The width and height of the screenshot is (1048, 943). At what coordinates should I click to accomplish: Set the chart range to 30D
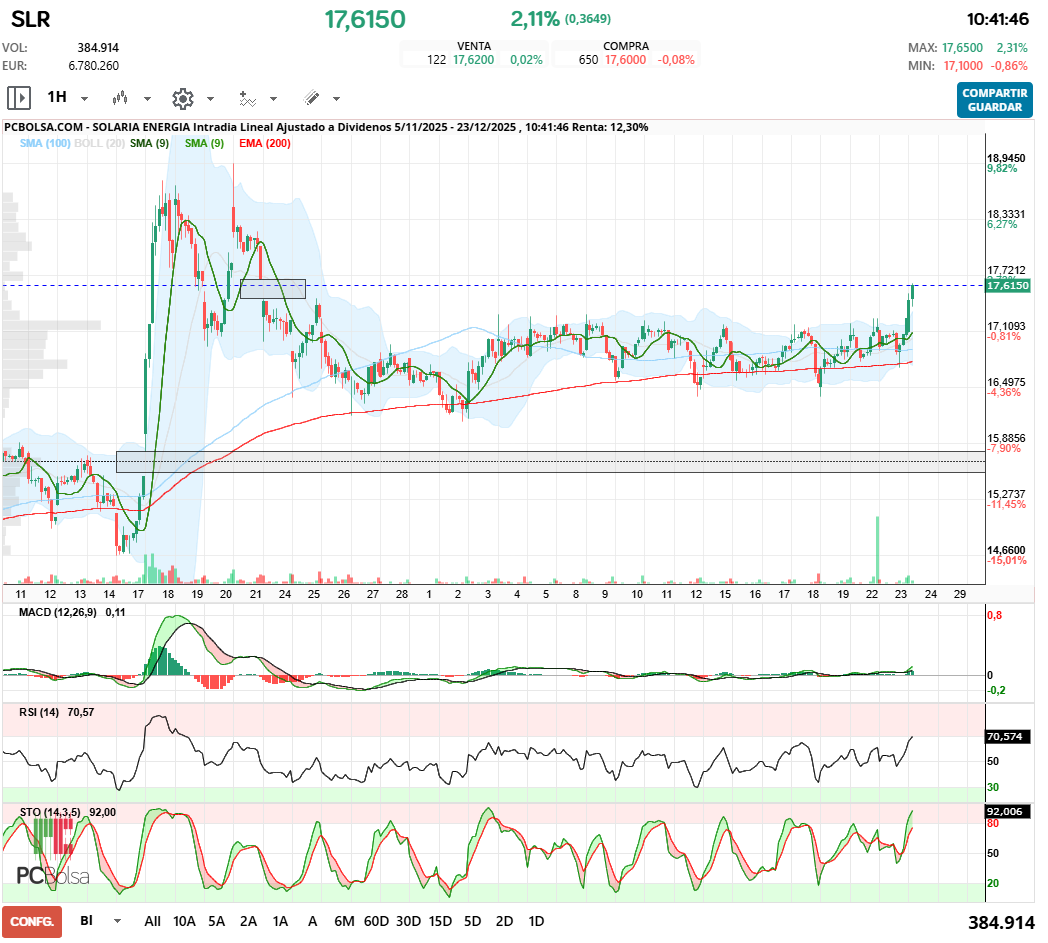[x=408, y=921]
